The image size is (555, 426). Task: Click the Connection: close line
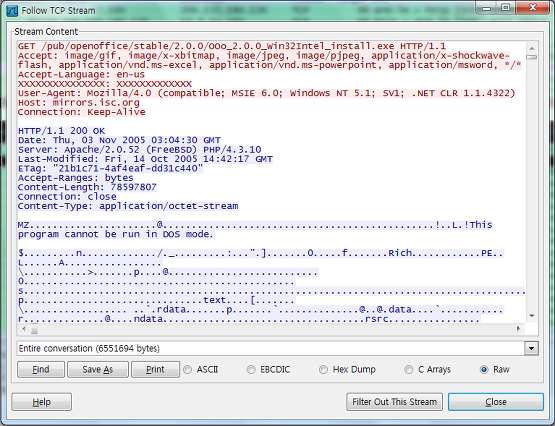tap(67, 197)
